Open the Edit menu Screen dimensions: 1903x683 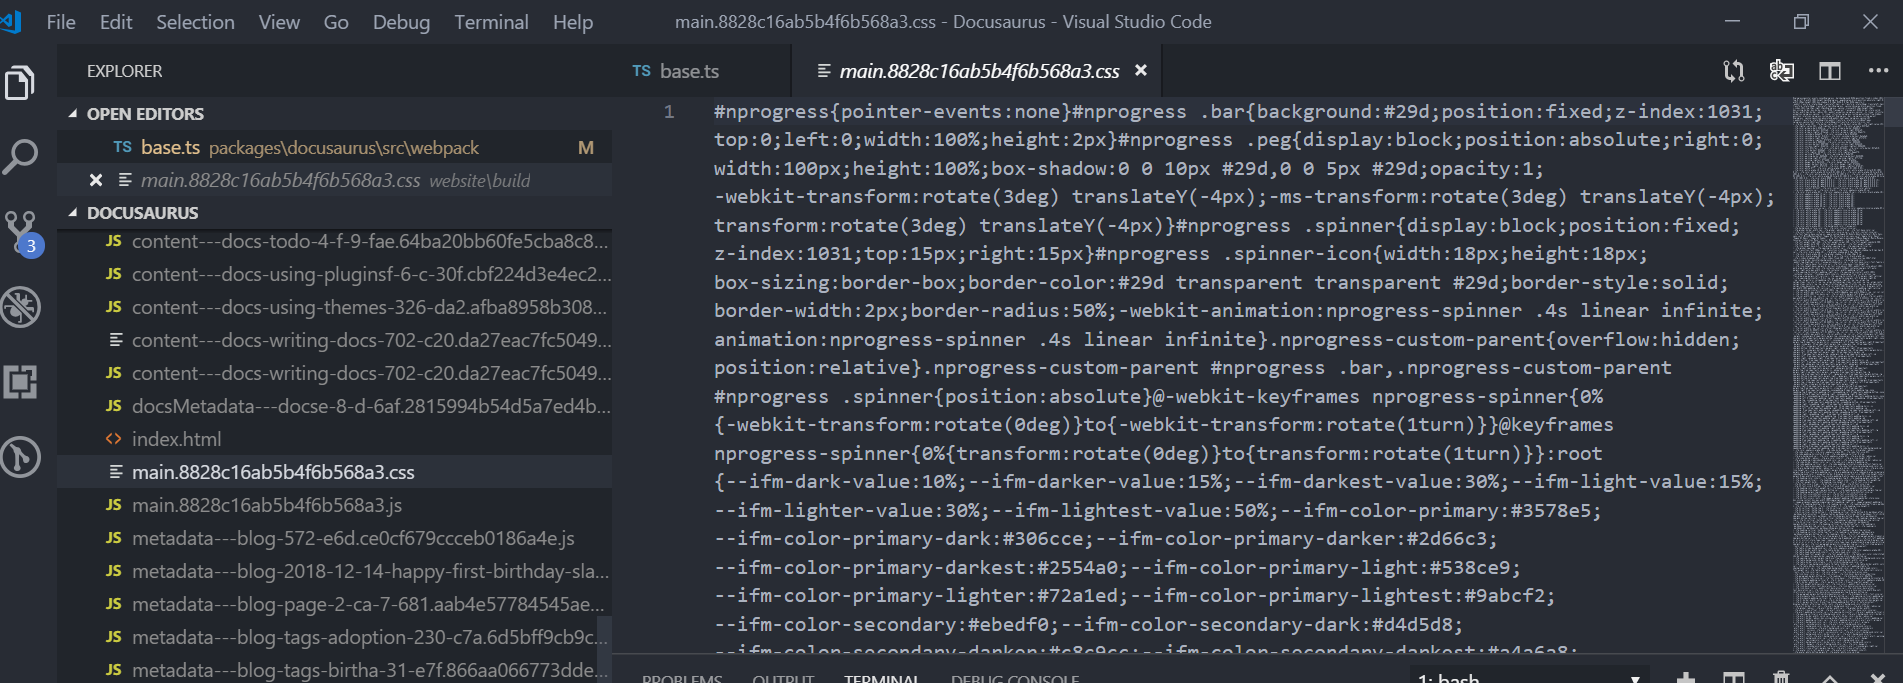pyautogui.click(x=116, y=22)
